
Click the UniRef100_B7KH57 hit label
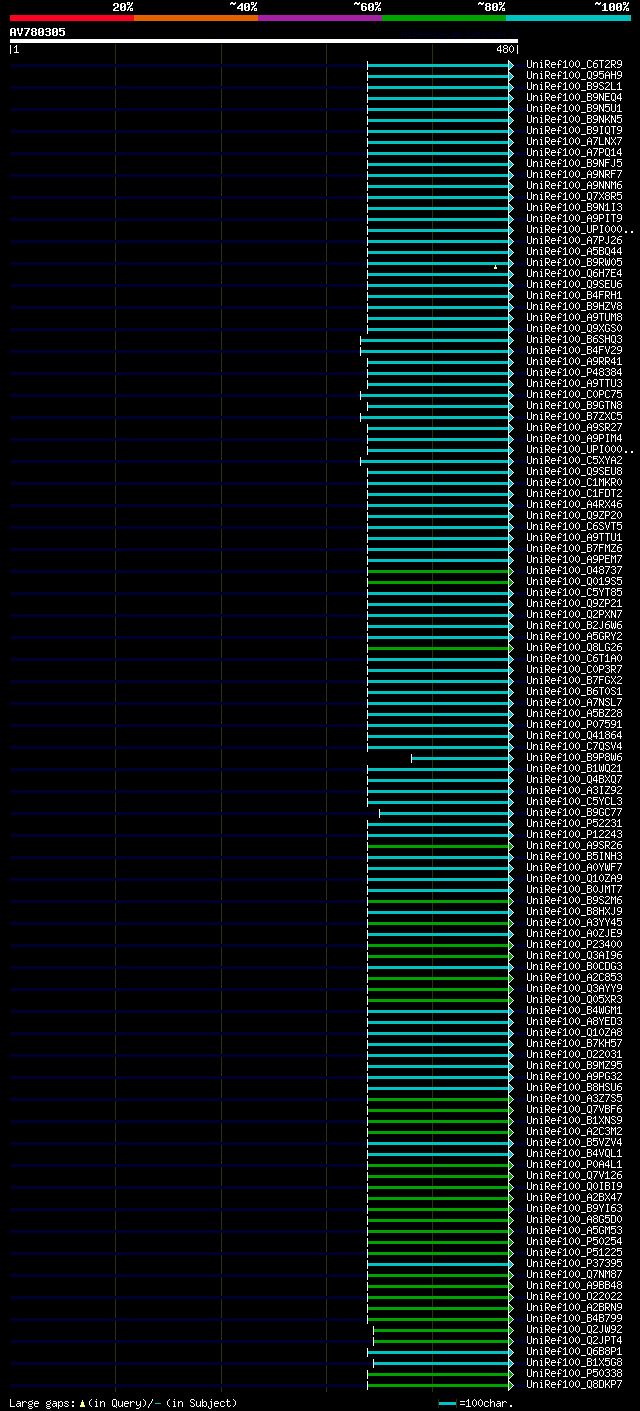[574, 1043]
